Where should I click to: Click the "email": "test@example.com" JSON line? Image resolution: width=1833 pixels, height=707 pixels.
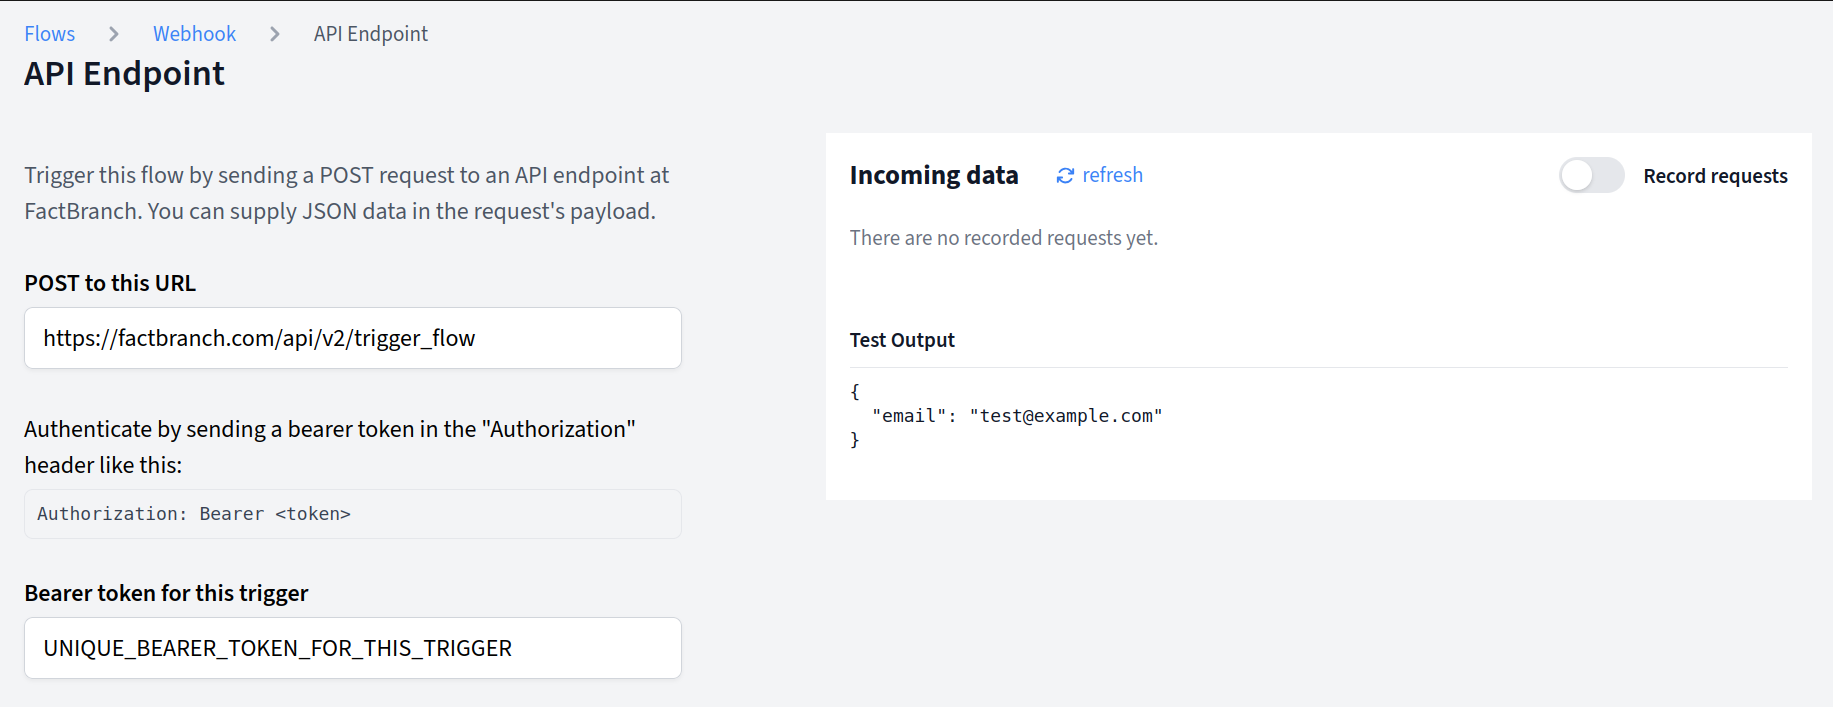1017,416
